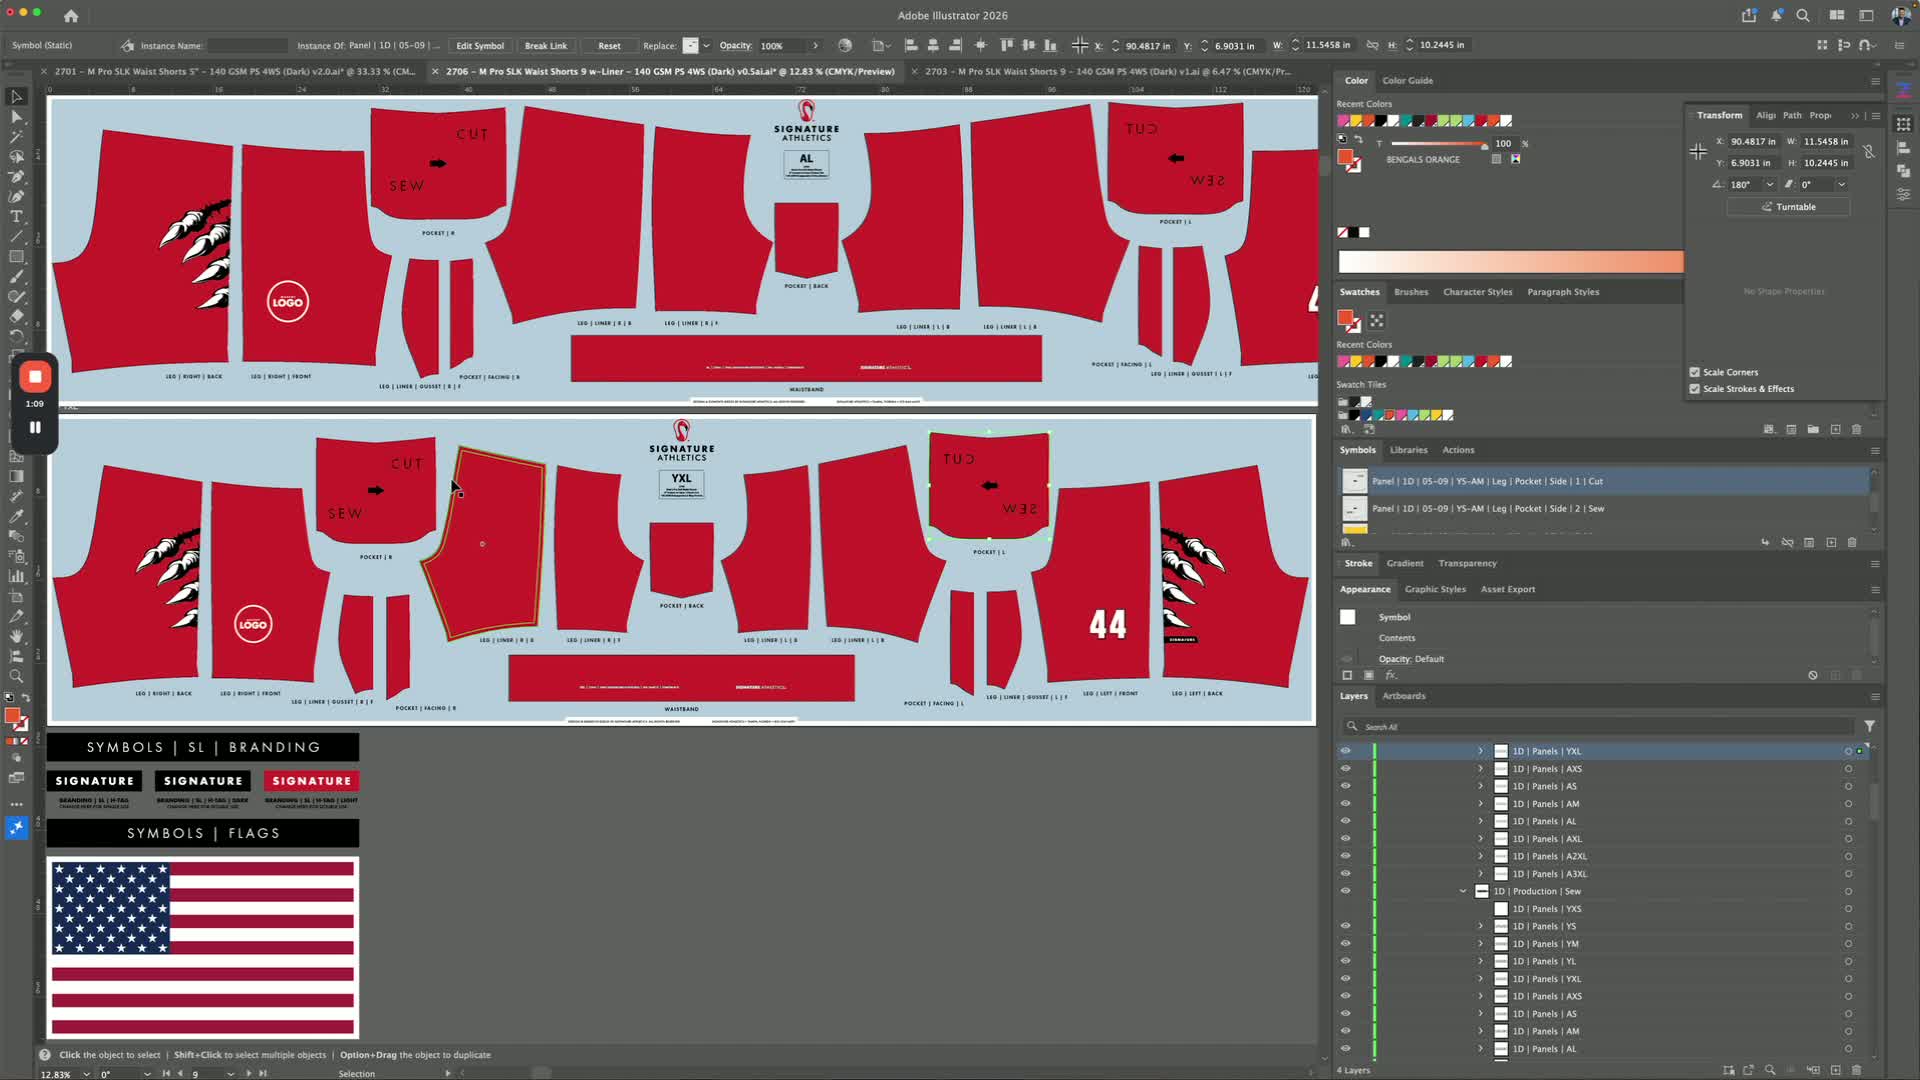Hide the 1D | Panels | YM layer
1920x1080 pixels.
[1346, 944]
